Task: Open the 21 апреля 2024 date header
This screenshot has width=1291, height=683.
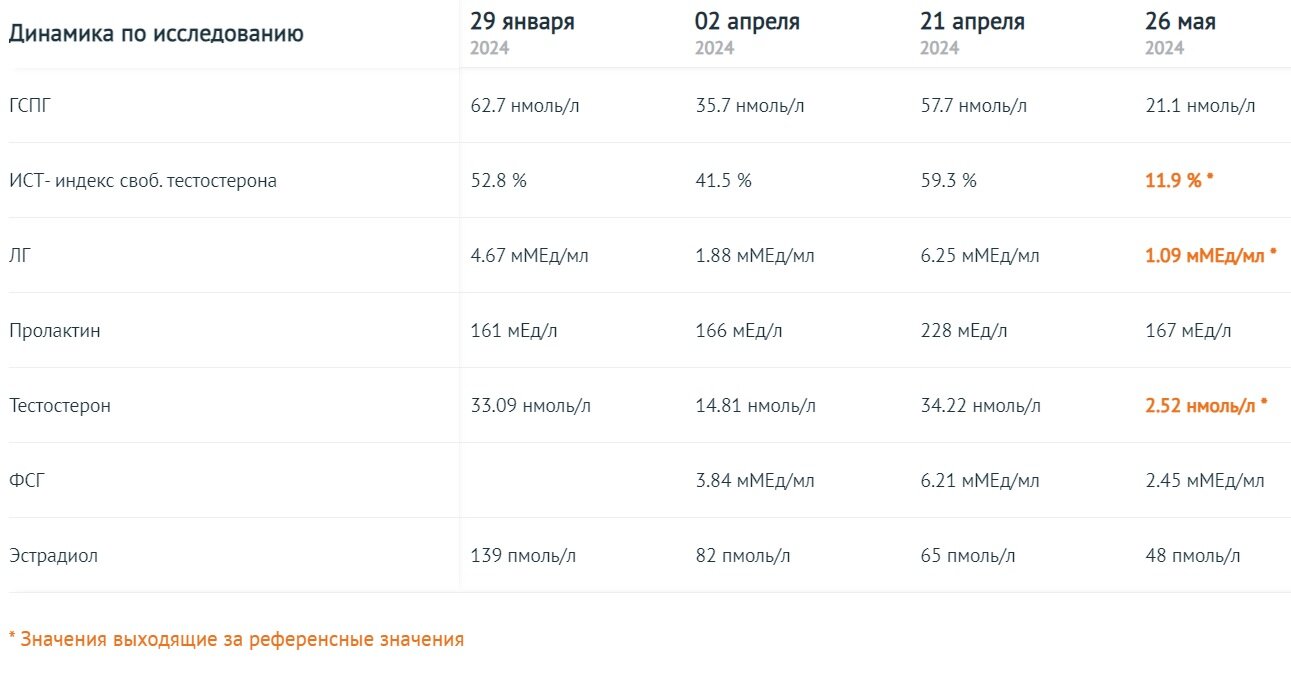Action: tap(973, 33)
